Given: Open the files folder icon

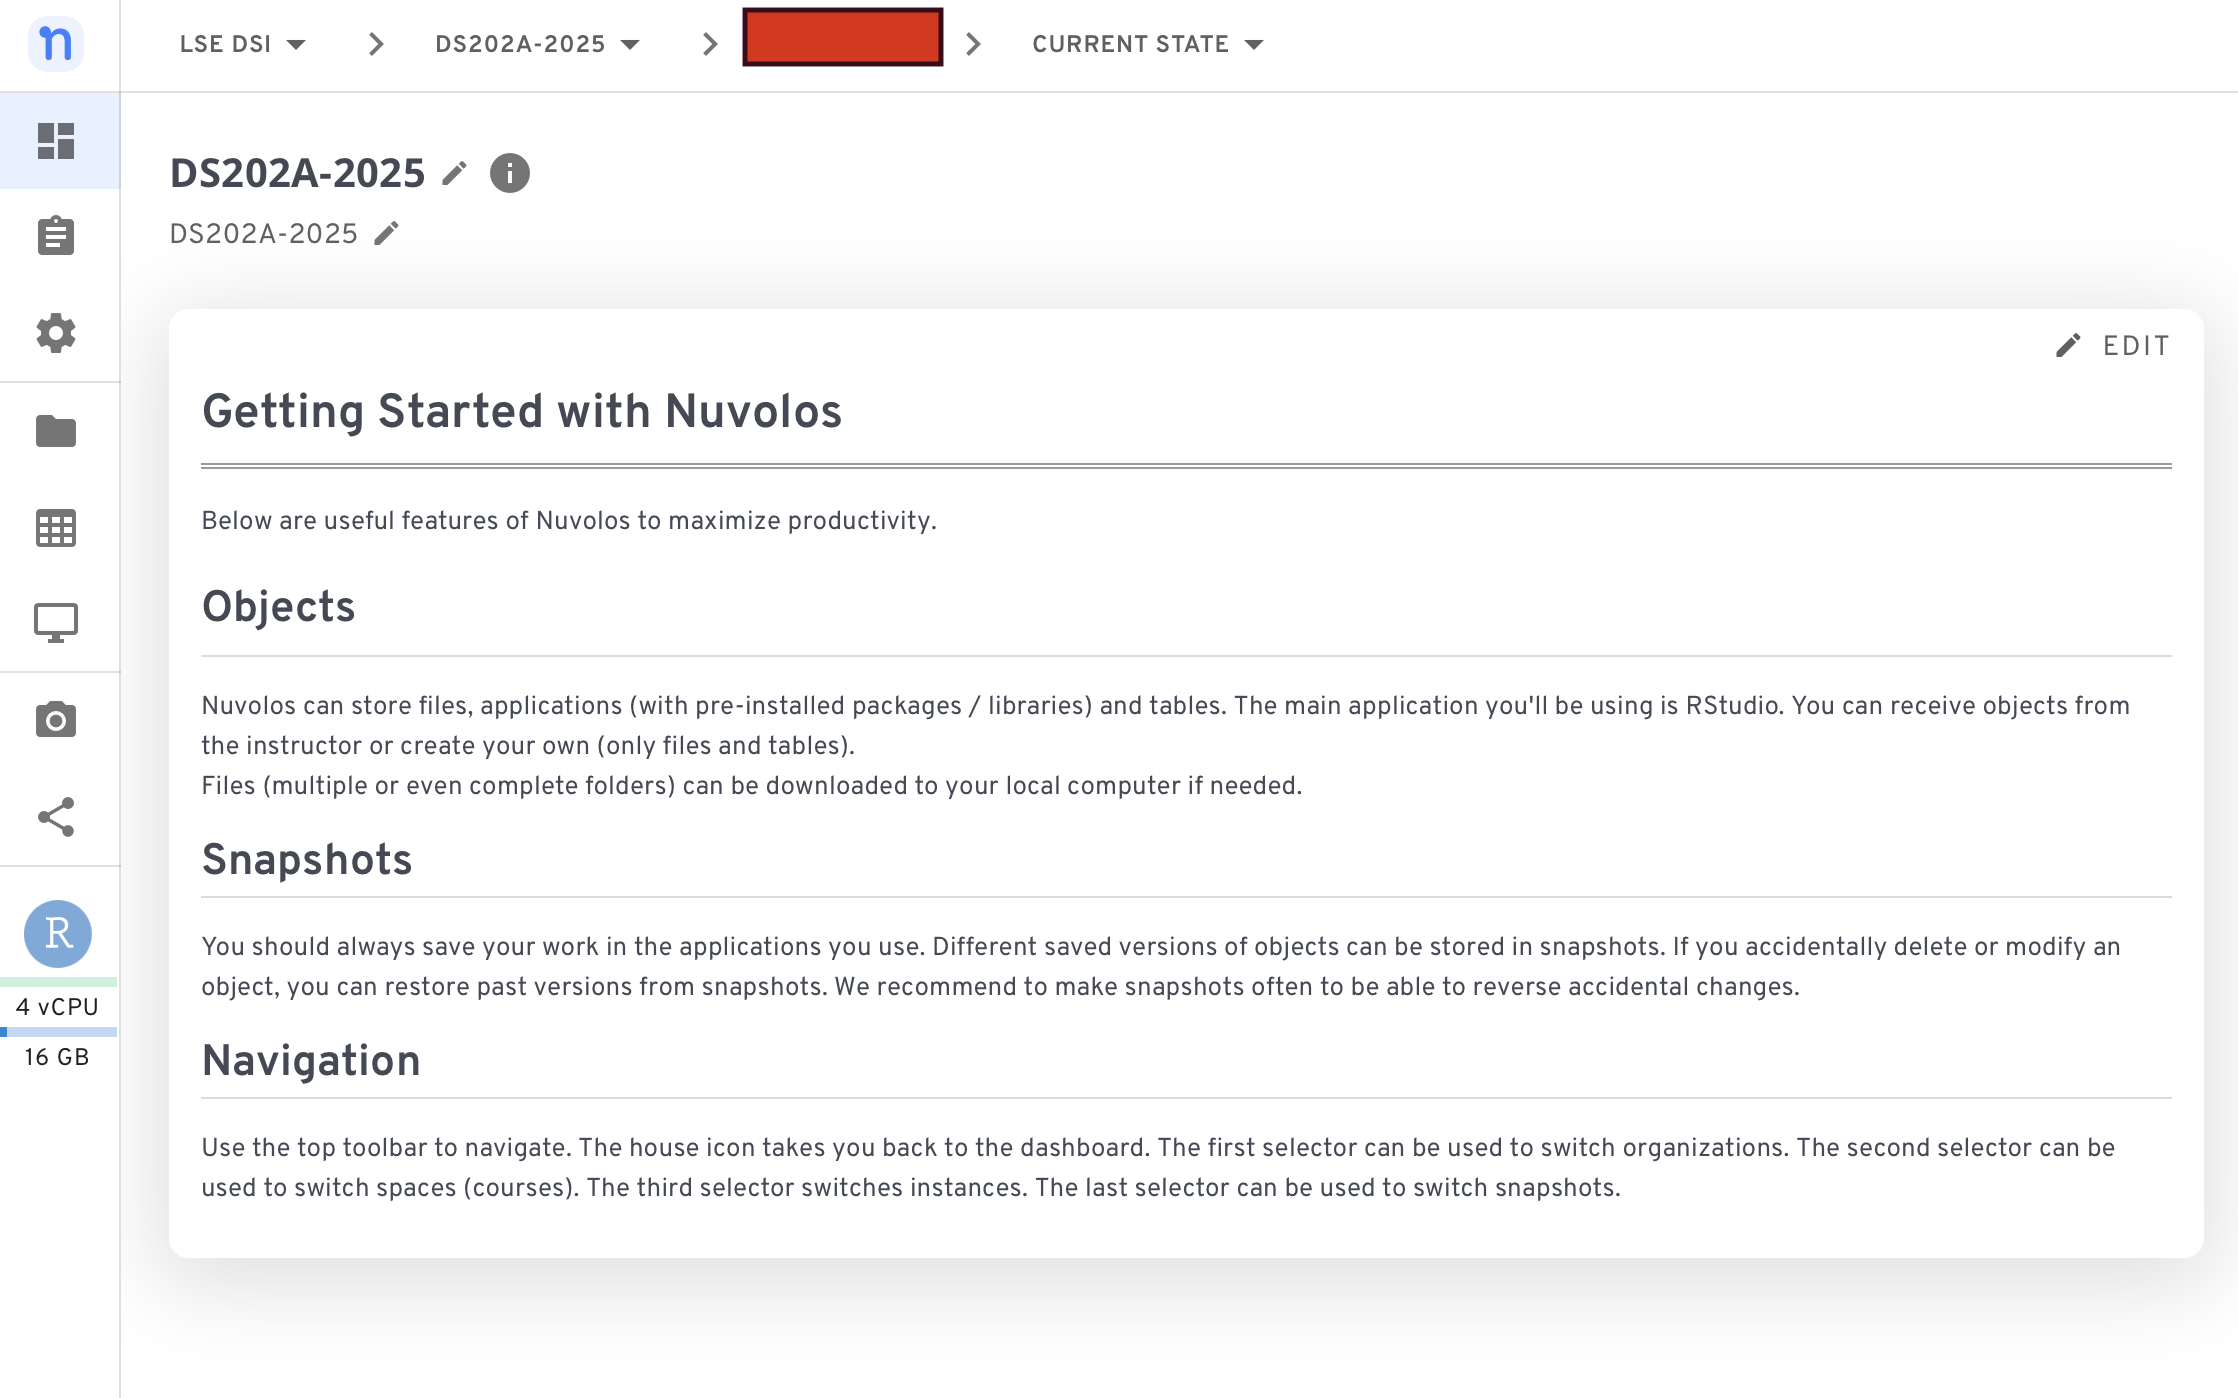Looking at the screenshot, I should [x=56, y=431].
